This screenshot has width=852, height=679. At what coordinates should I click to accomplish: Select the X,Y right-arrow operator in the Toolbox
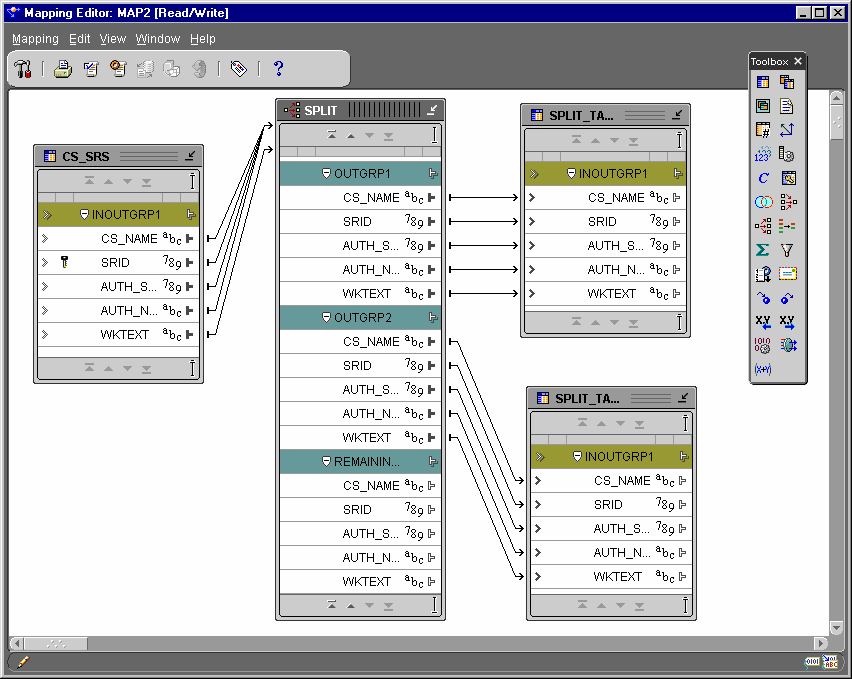click(787, 322)
